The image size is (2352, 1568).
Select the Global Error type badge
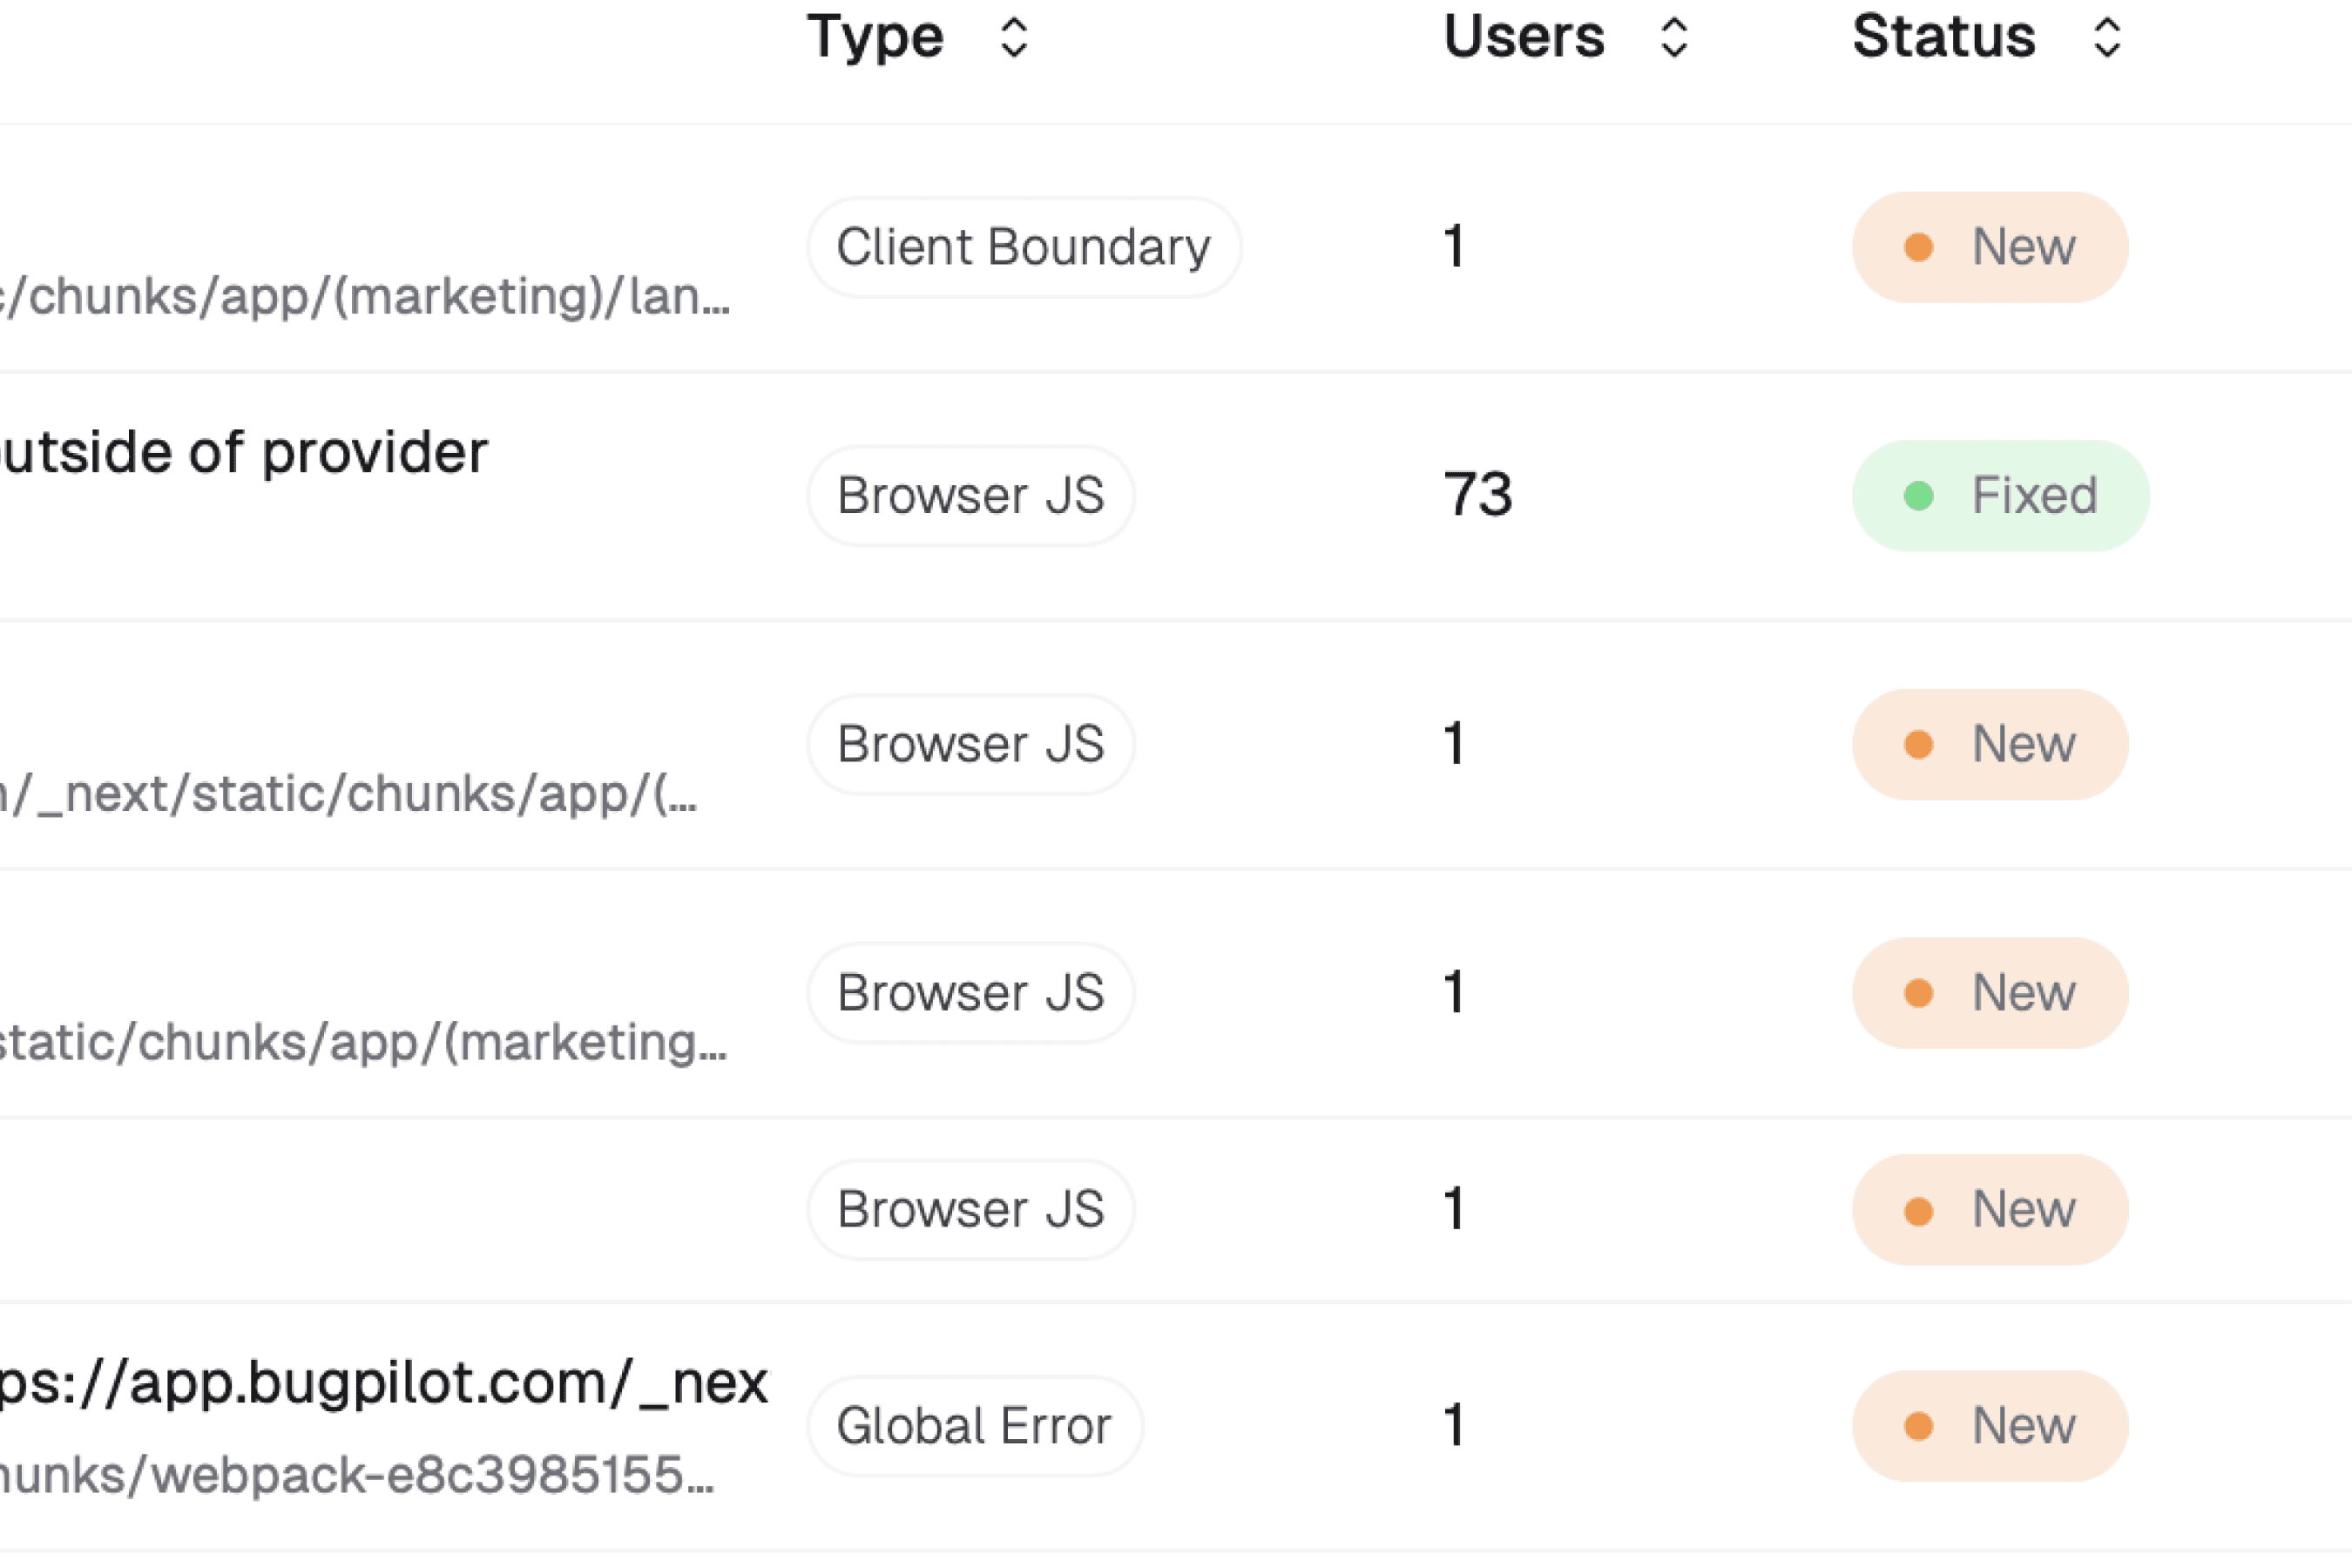tap(974, 1426)
